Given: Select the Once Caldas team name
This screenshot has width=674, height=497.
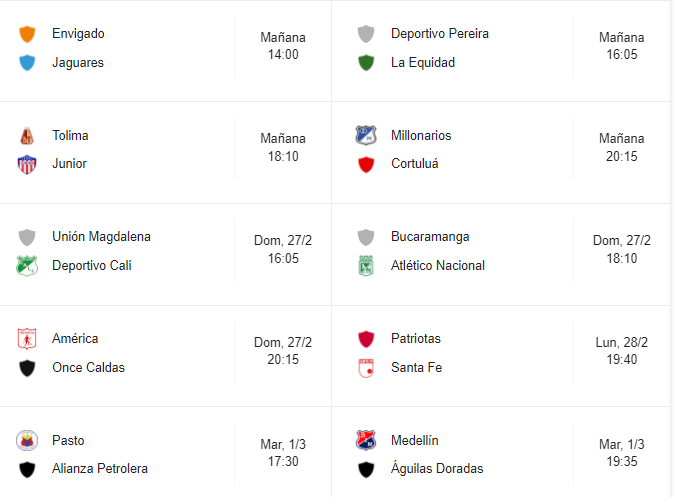Looking at the screenshot, I should 89,368.
